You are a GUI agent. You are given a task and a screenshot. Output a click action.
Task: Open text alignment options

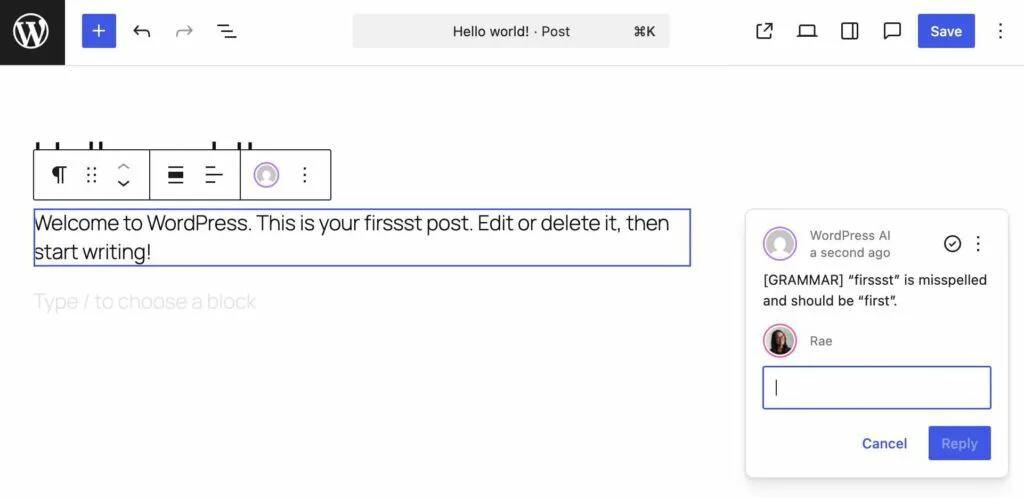point(214,175)
